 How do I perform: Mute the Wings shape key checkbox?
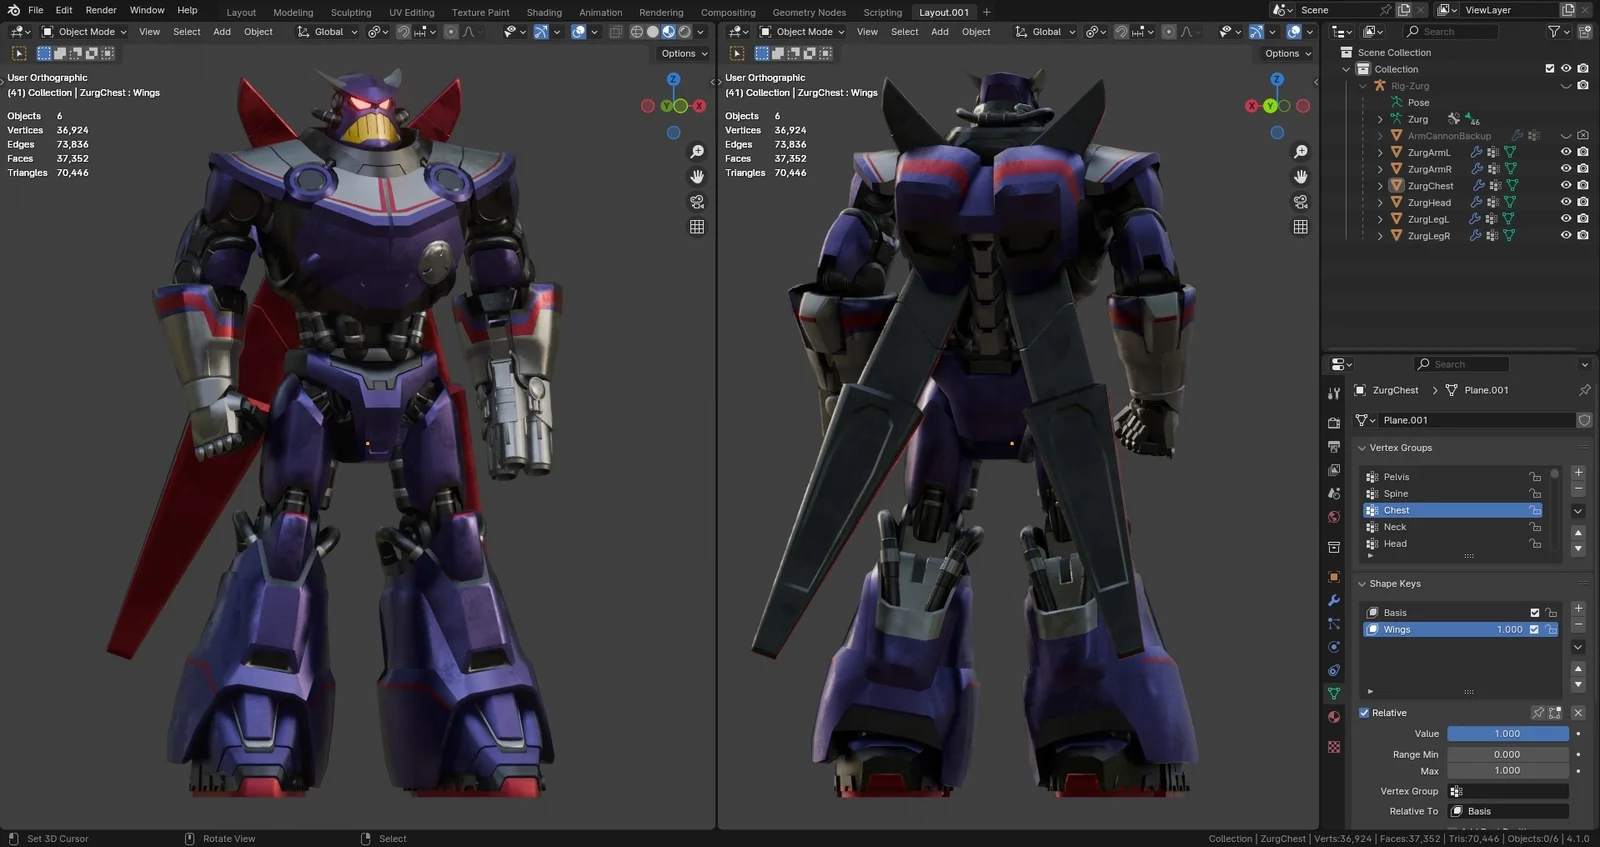pos(1535,630)
